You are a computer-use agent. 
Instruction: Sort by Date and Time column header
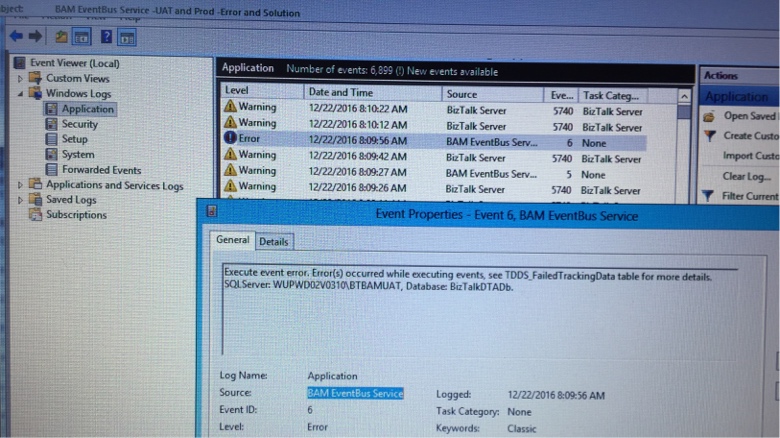373,93
